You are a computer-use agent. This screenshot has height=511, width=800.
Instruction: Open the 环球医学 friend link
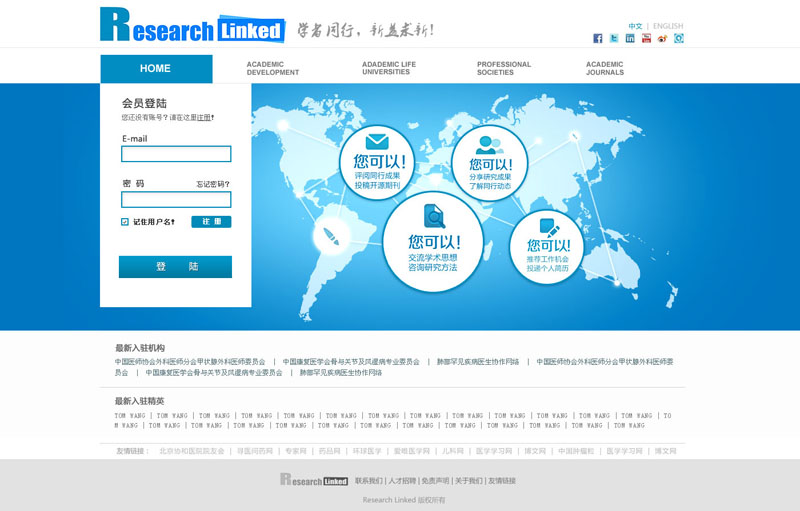click(x=367, y=451)
